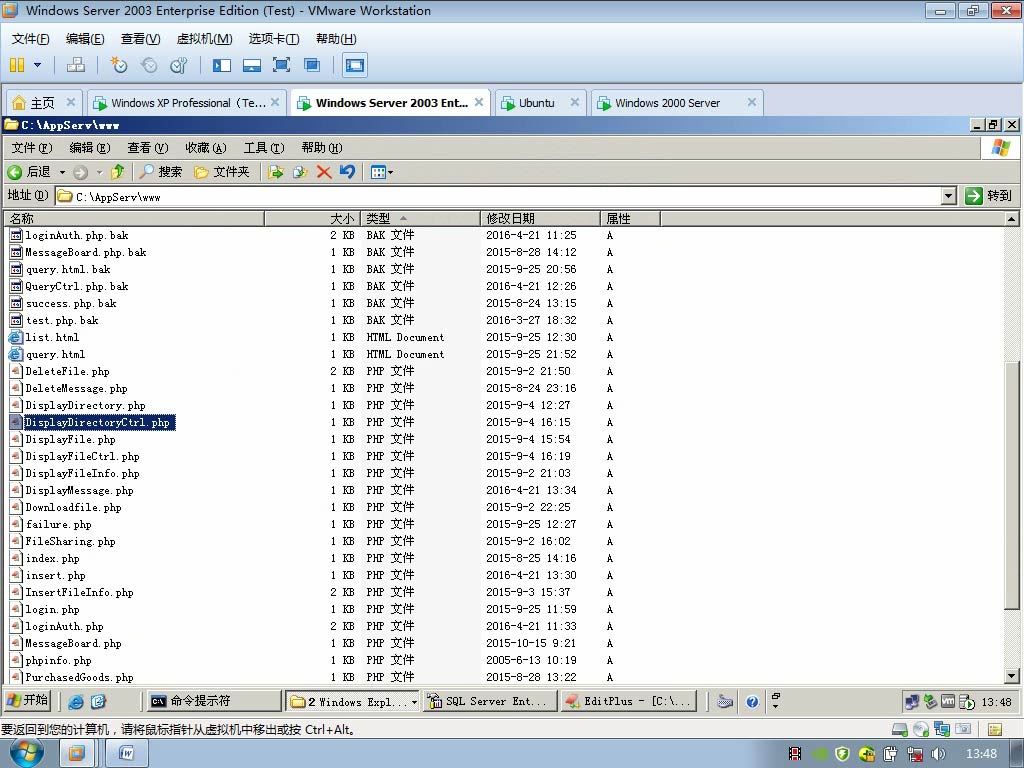Click the guest show desktop quick launch icon
Image resolution: width=1024 pixels, height=768 pixels.
tap(99, 701)
